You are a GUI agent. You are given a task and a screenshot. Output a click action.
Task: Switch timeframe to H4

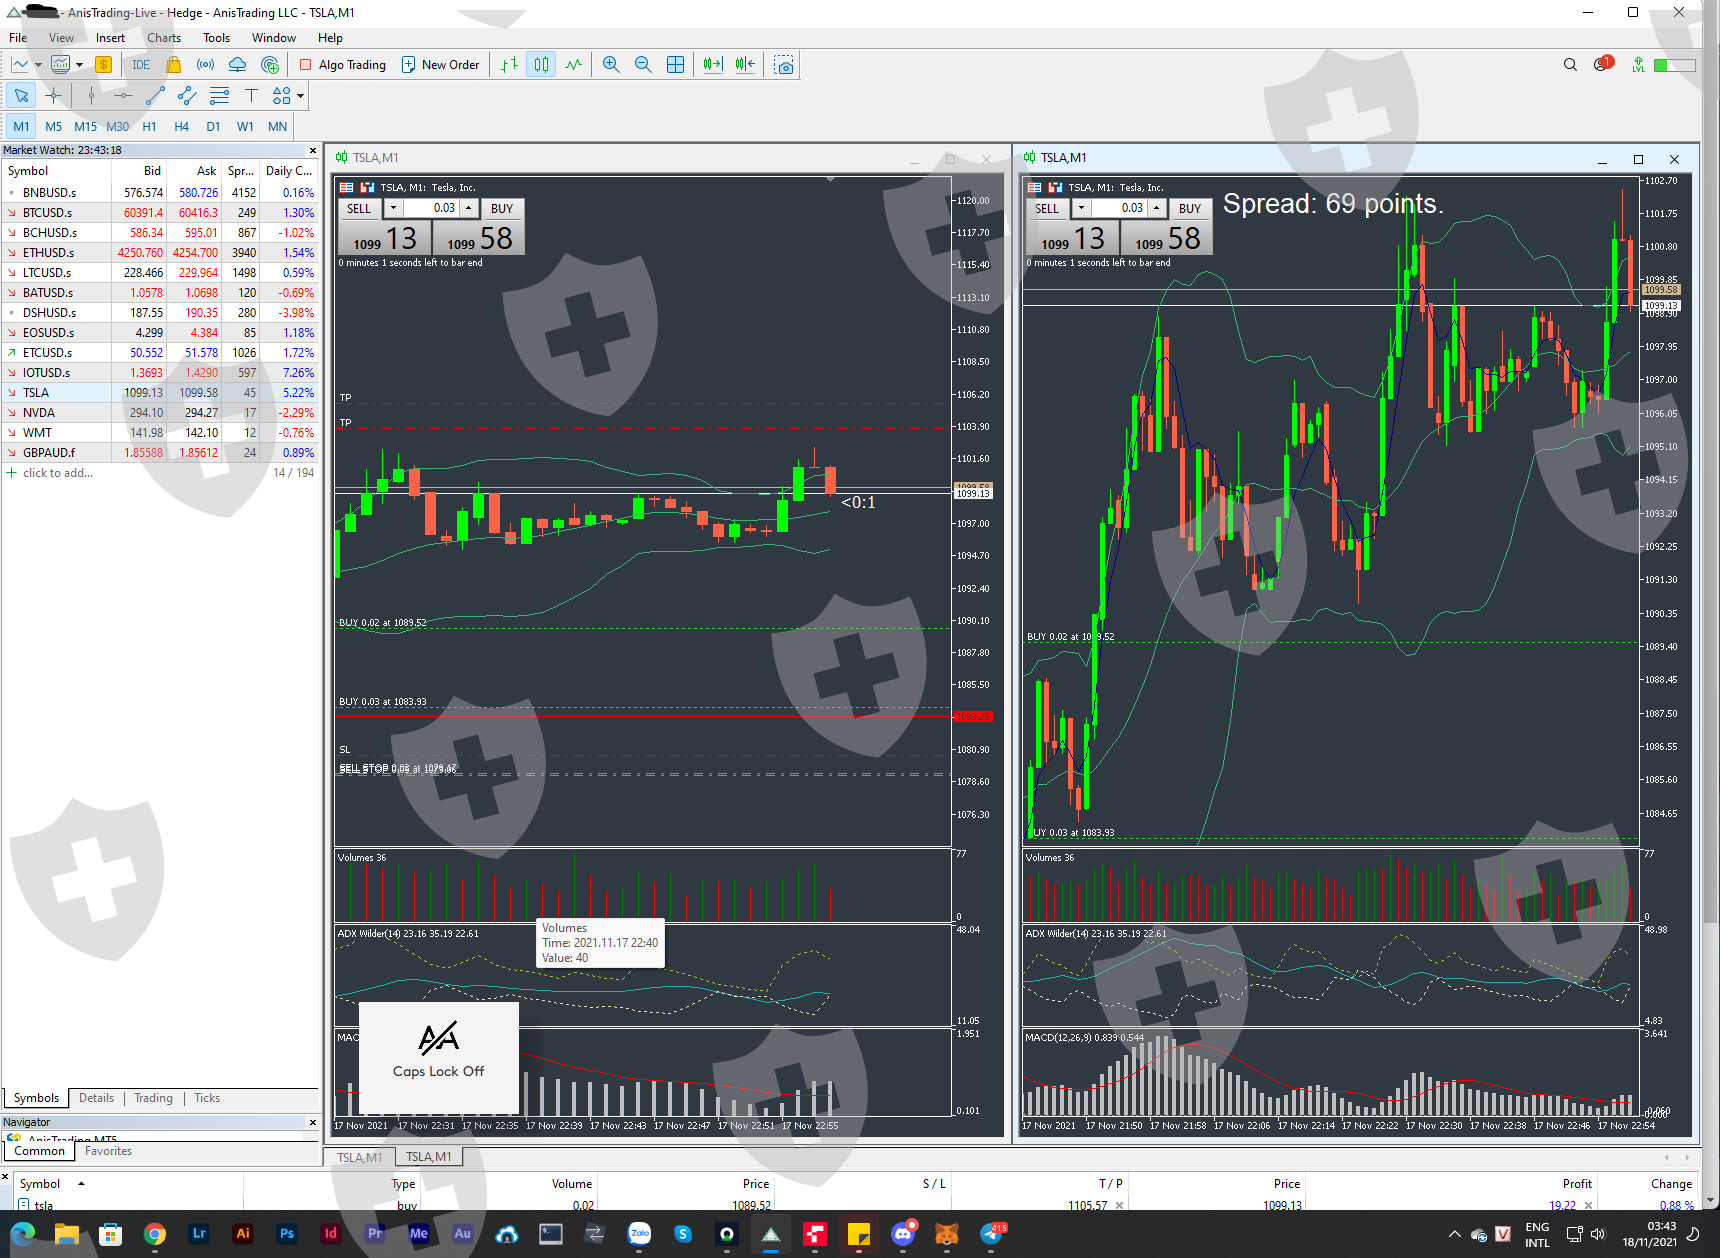(181, 127)
